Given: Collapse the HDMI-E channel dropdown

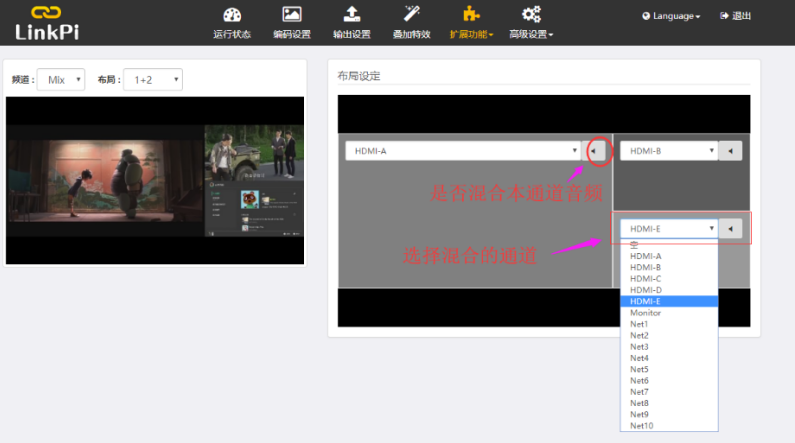Looking at the screenshot, I should pos(669,229).
